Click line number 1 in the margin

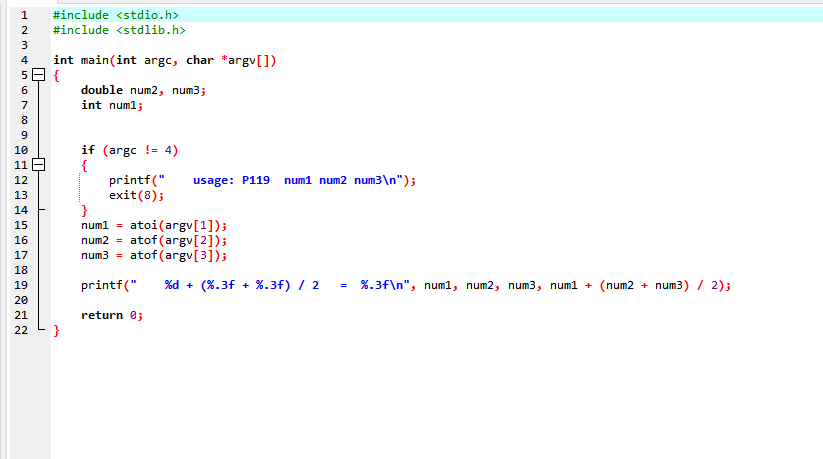(x=24, y=15)
